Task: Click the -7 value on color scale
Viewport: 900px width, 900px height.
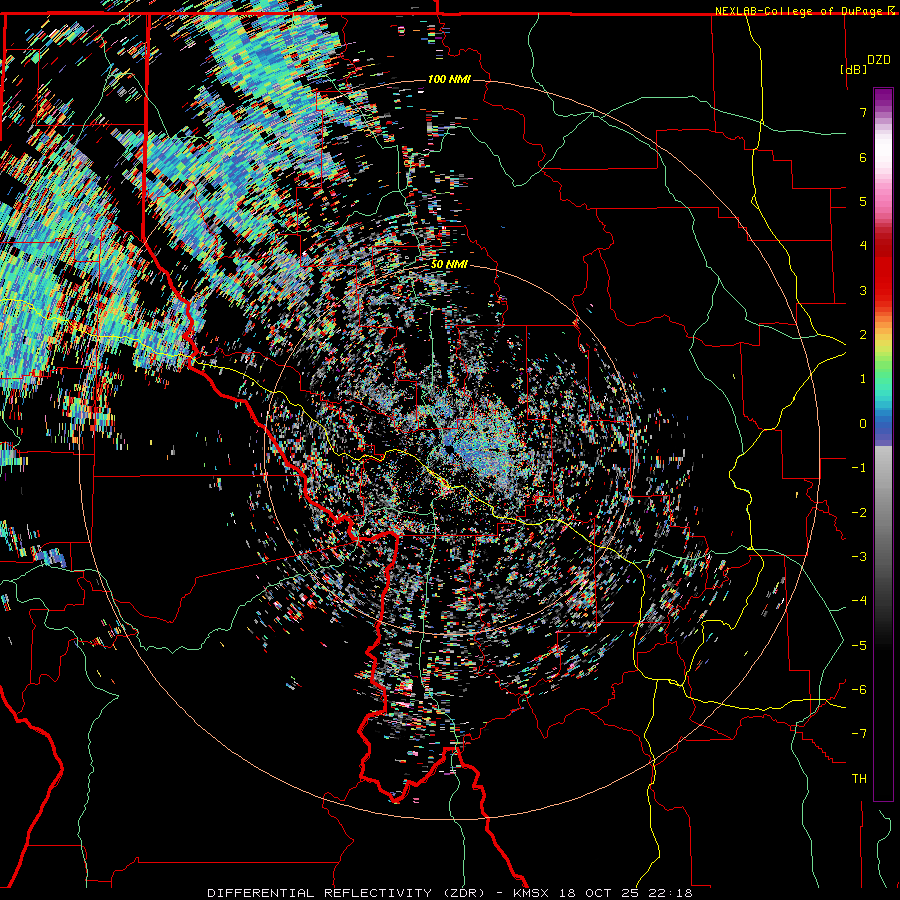Action: (859, 734)
